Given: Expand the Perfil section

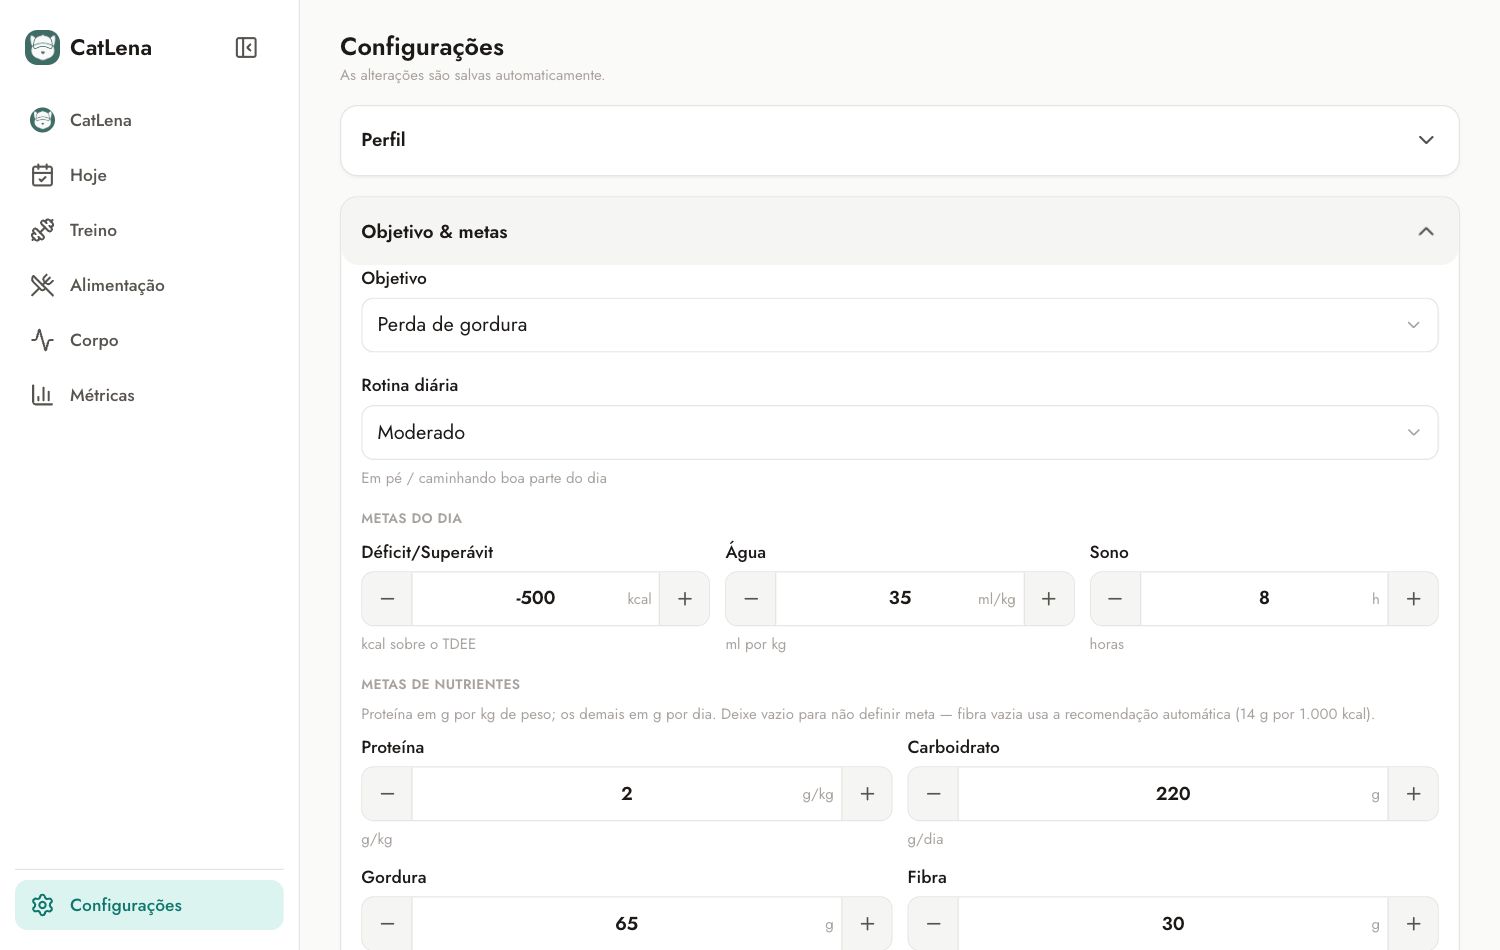Looking at the screenshot, I should pos(899,140).
